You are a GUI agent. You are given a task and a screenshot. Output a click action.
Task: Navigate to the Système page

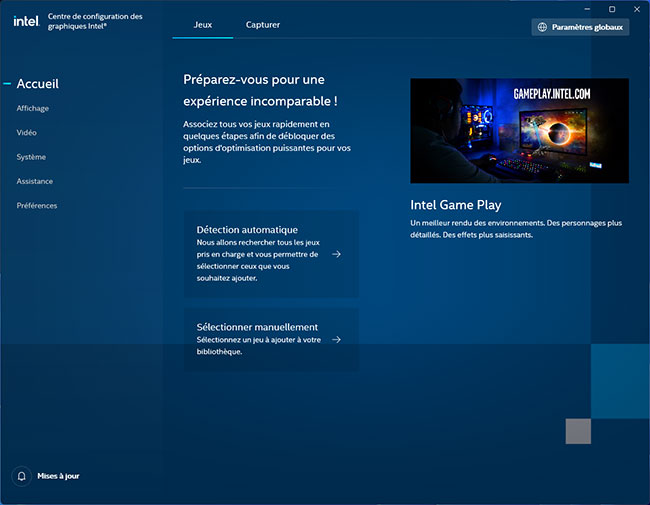coord(31,157)
